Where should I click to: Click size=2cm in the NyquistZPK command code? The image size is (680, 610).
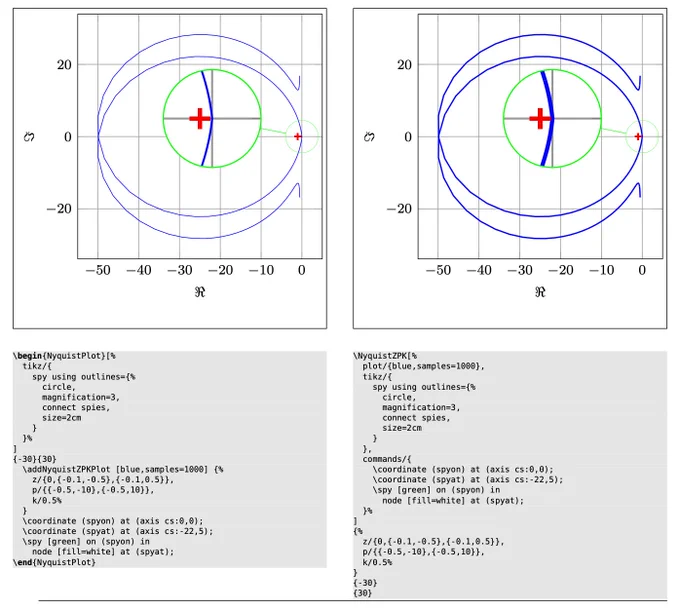coord(402,428)
